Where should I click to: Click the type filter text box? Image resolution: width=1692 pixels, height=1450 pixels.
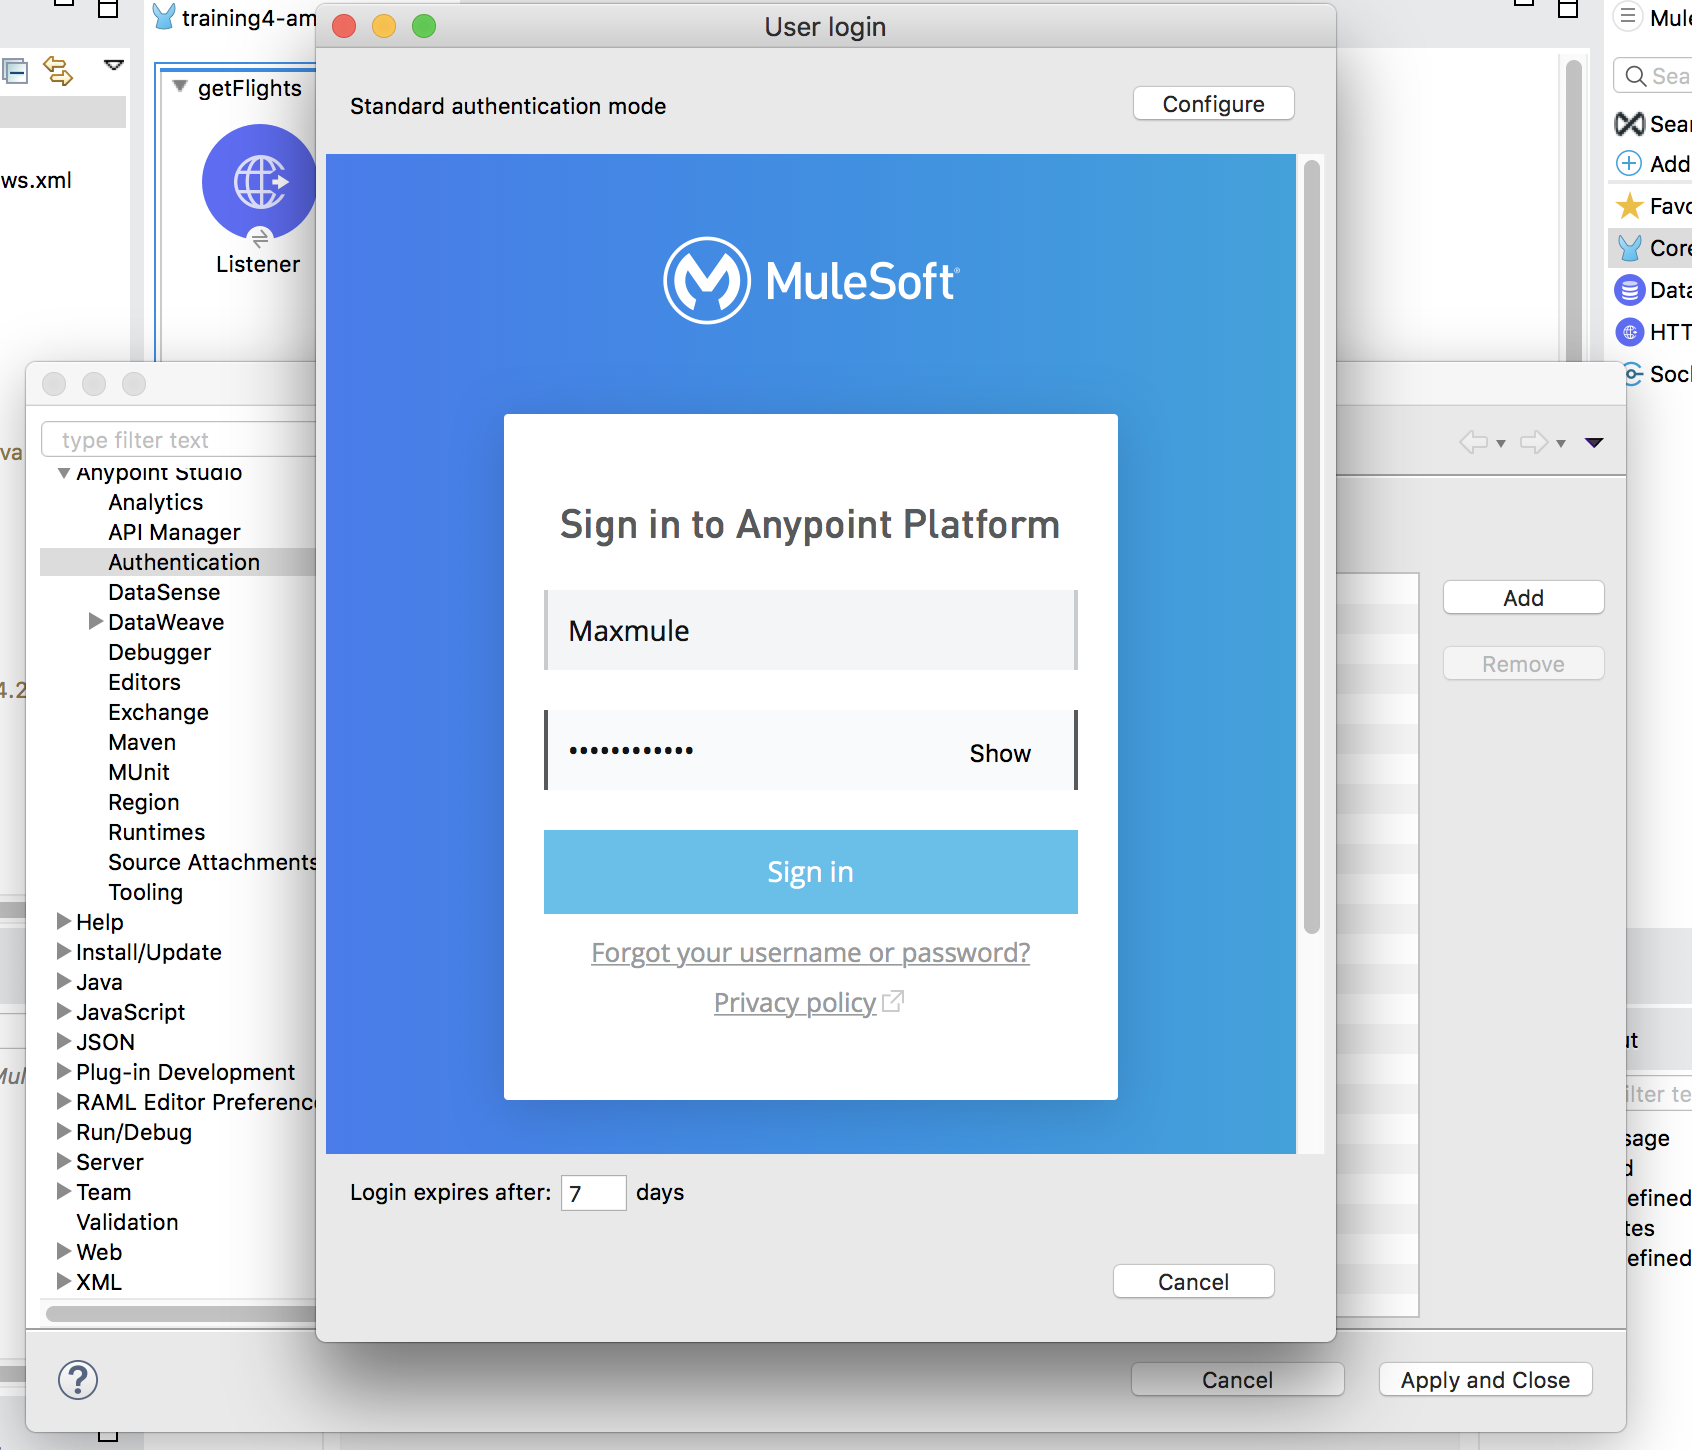point(180,440)
